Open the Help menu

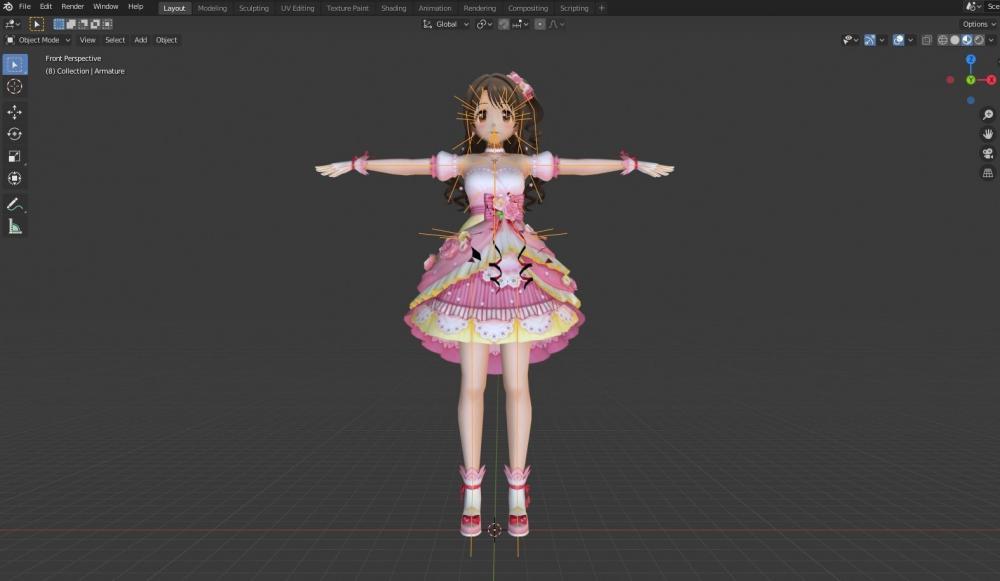pos(136,7)
